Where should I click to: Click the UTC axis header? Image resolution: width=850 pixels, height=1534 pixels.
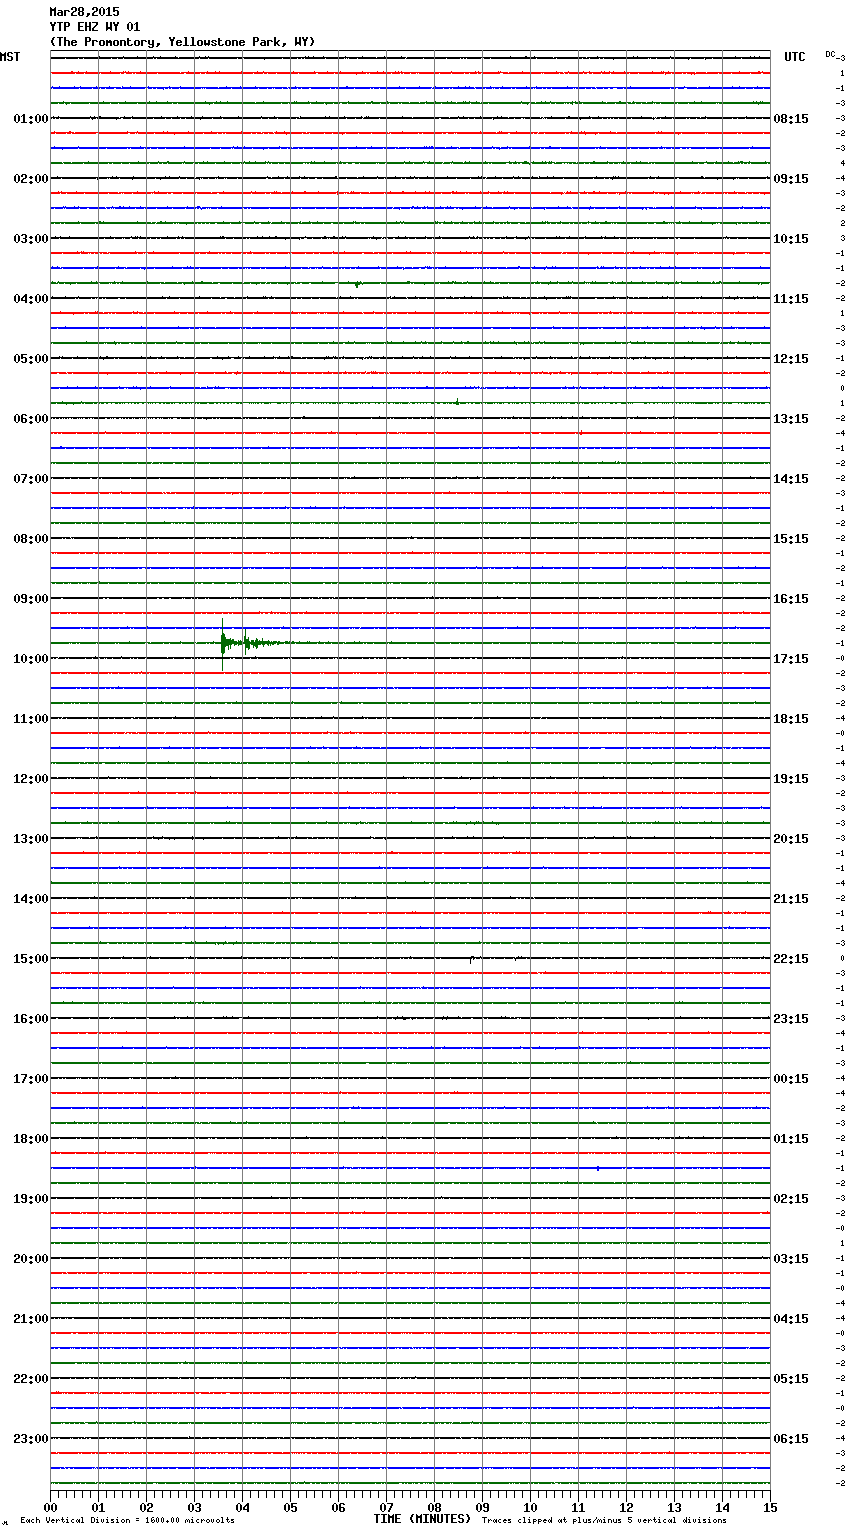794,57
